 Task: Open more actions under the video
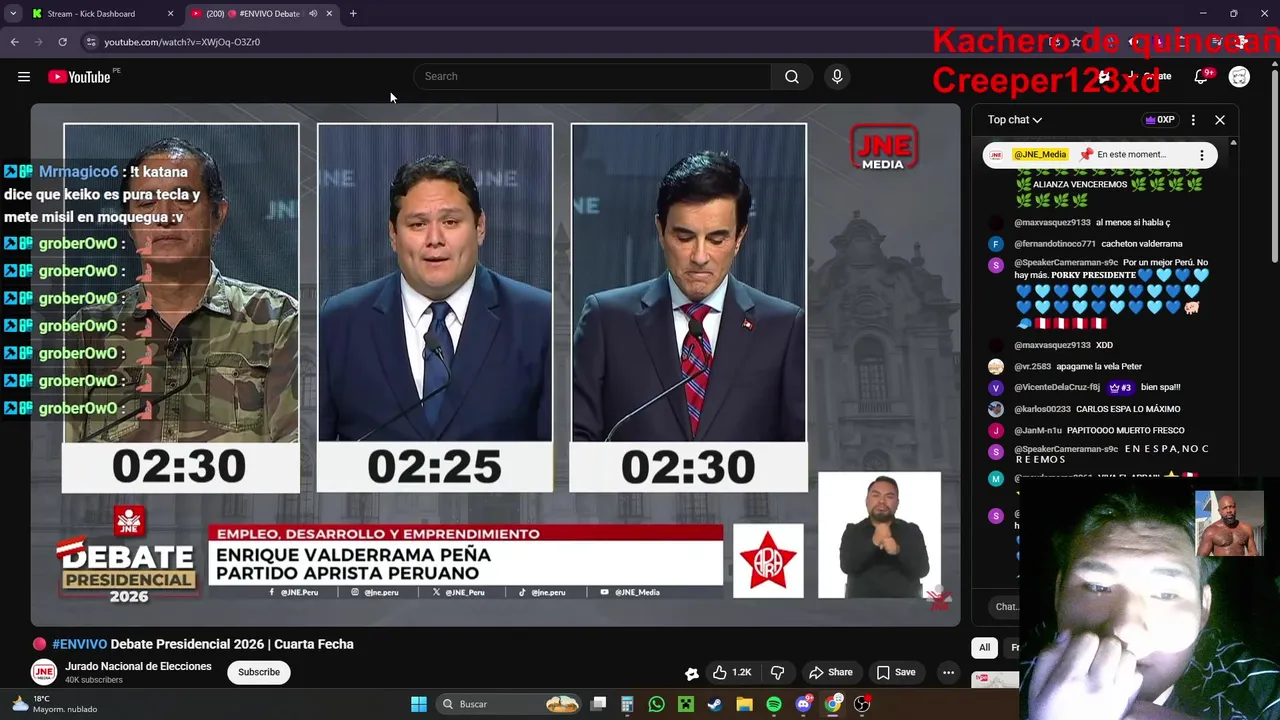tap(948, 672)
